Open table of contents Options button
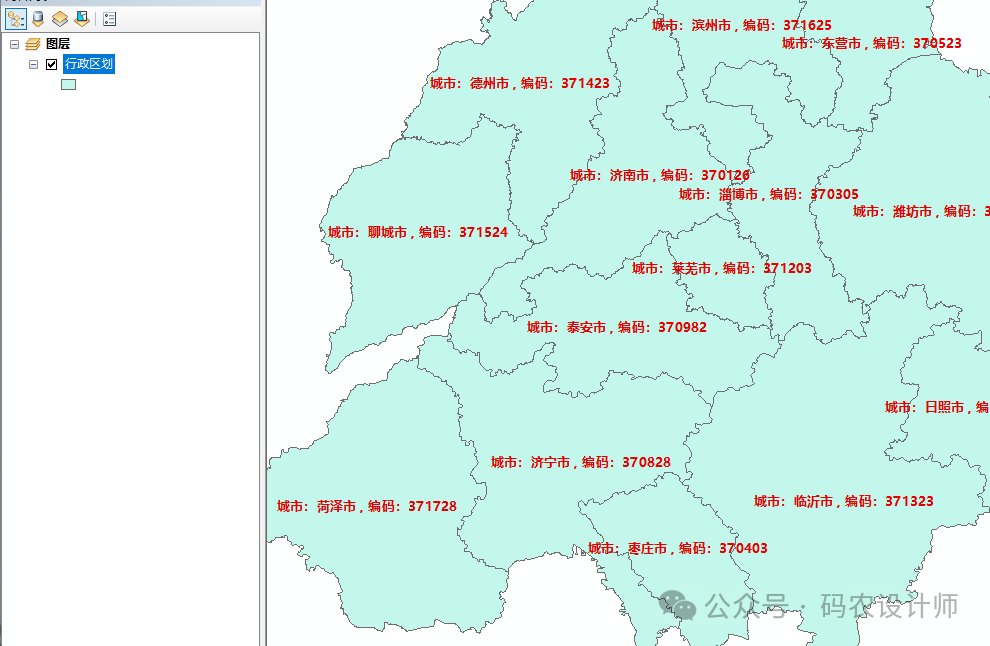The width and height of the screenshot is (990, 646). [x=109, y=19]
